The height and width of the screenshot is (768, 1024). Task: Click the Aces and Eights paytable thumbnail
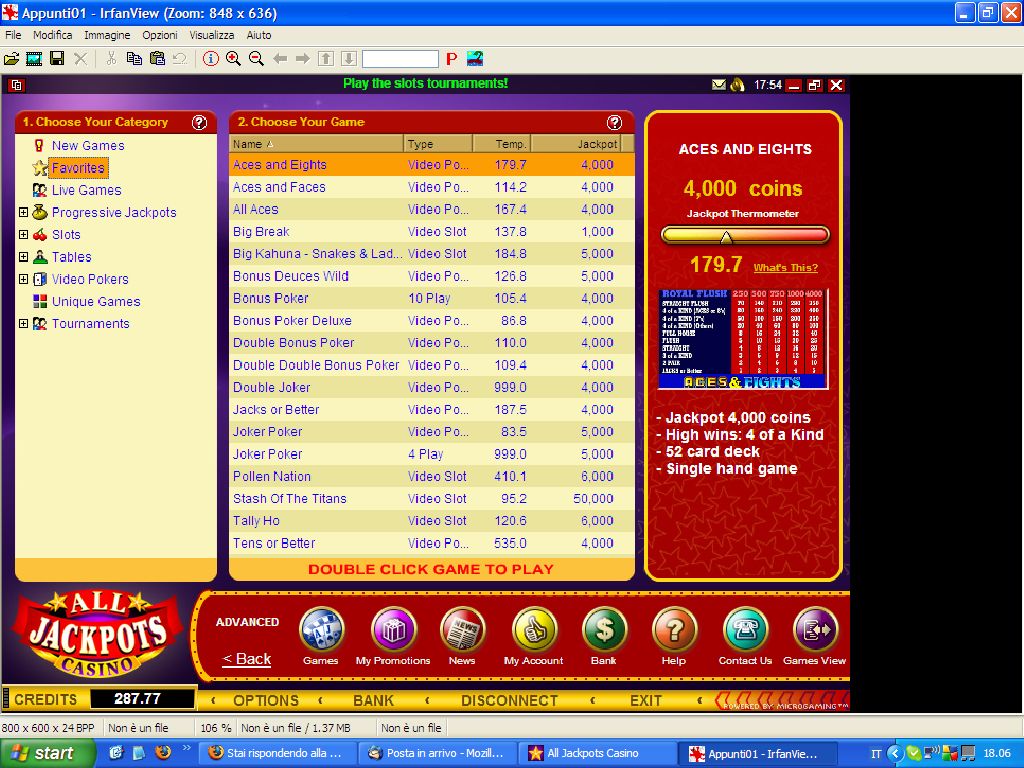pyautogui.click(x=744, y=339)
